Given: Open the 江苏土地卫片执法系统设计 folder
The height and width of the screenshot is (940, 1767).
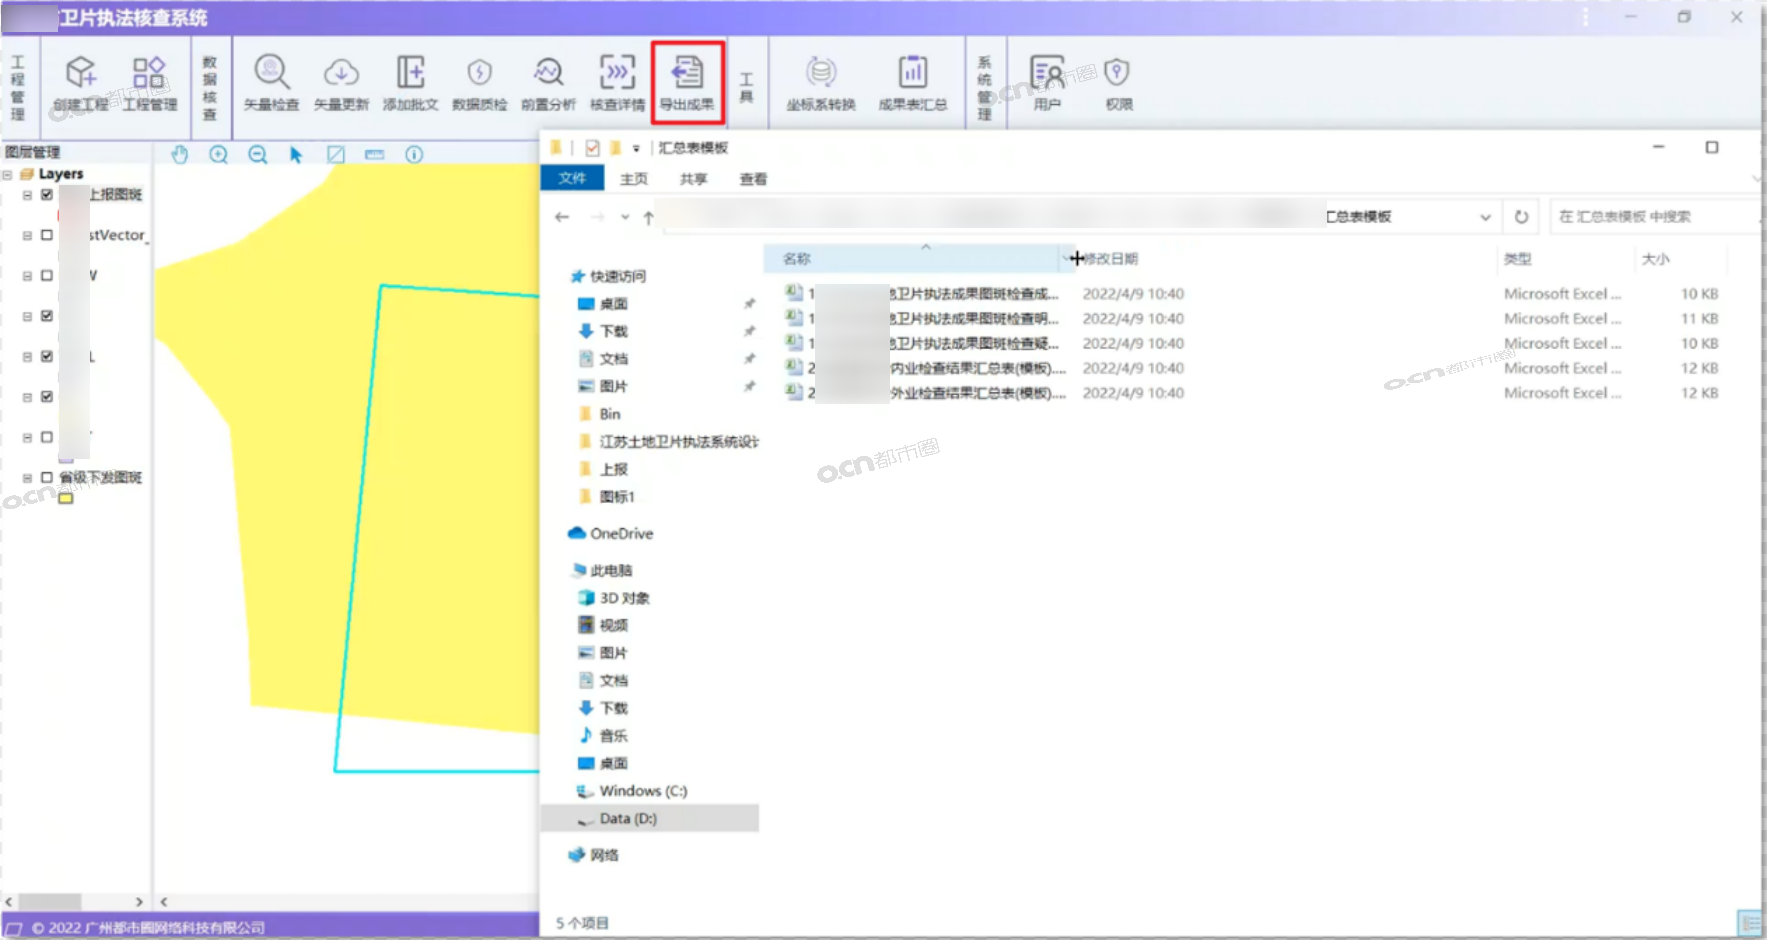Looking at the screenshot, I should coord(668,442).
